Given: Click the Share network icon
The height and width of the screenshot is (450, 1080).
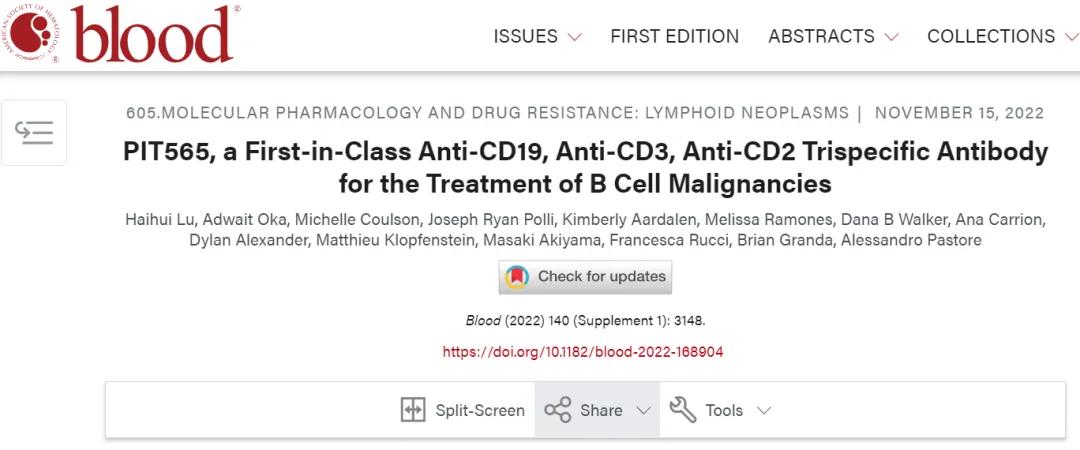Looking at the screenshot, I should [558, 410].
